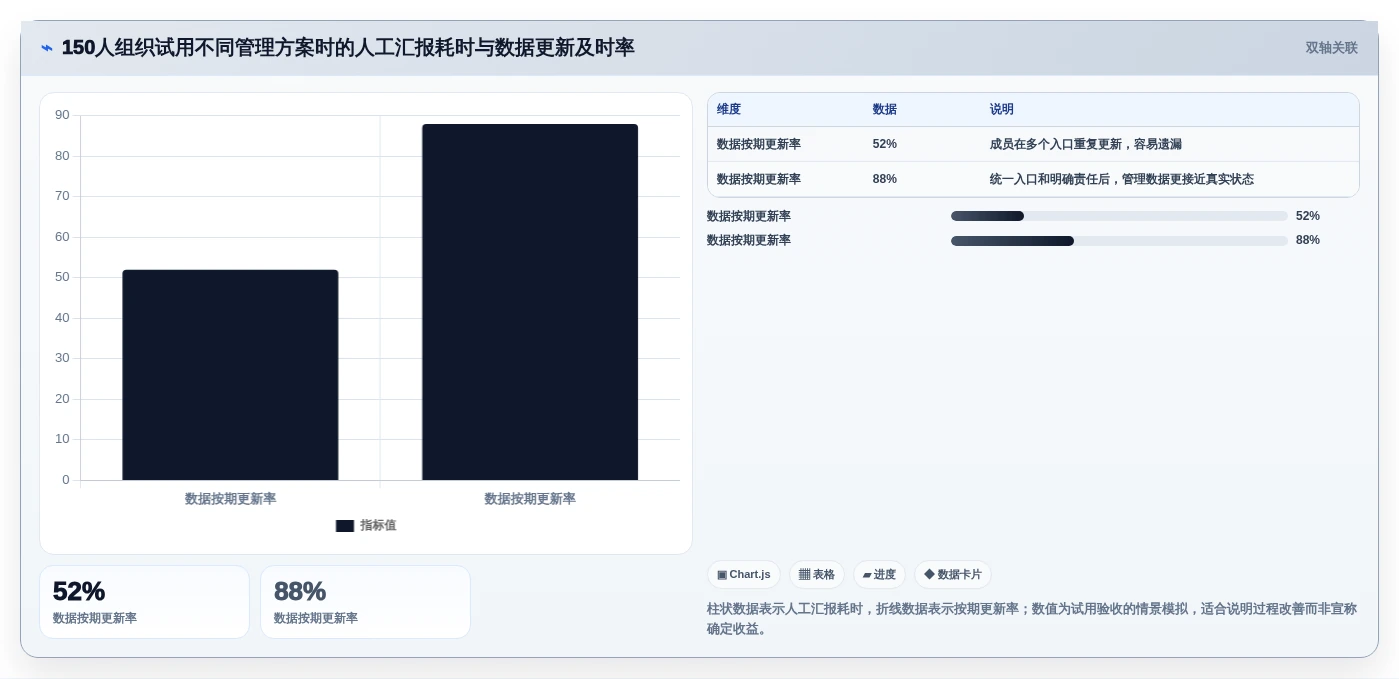Click the 88% cell in the table
The width and height of the screenshot is (1399, 679).
coord(885,179)
